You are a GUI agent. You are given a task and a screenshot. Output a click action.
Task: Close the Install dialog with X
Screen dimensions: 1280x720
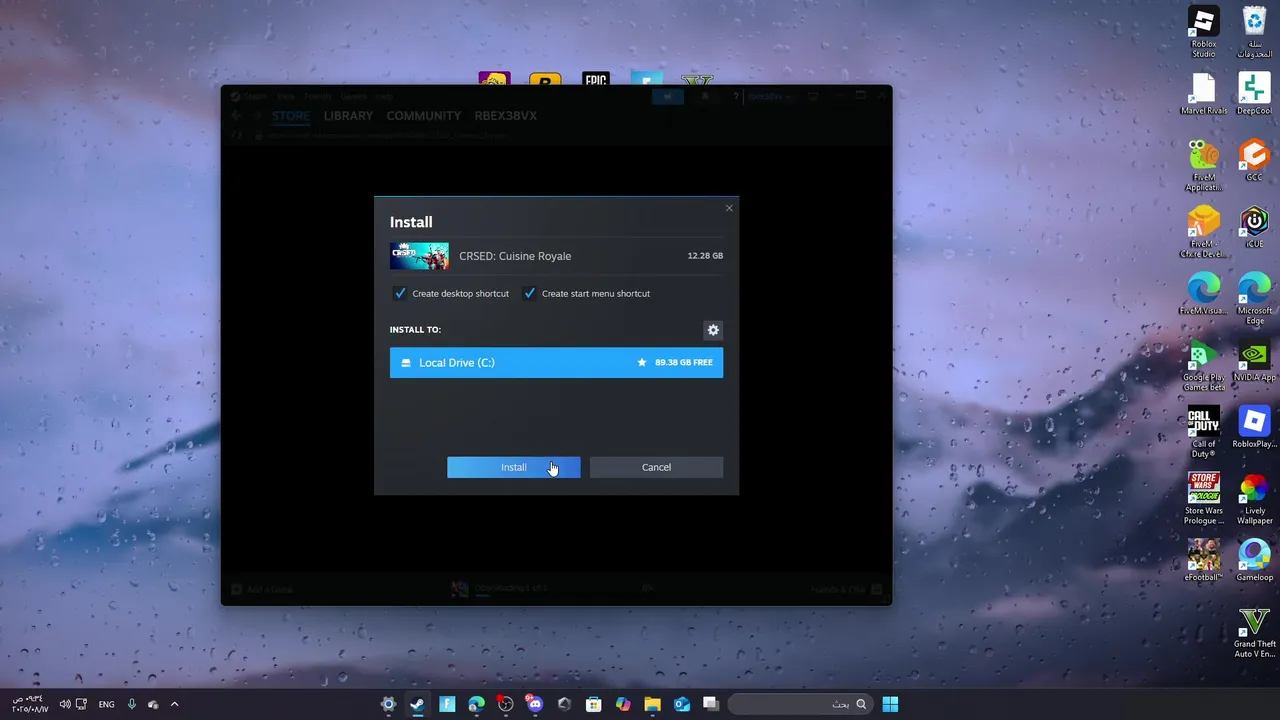coord(729,208)
